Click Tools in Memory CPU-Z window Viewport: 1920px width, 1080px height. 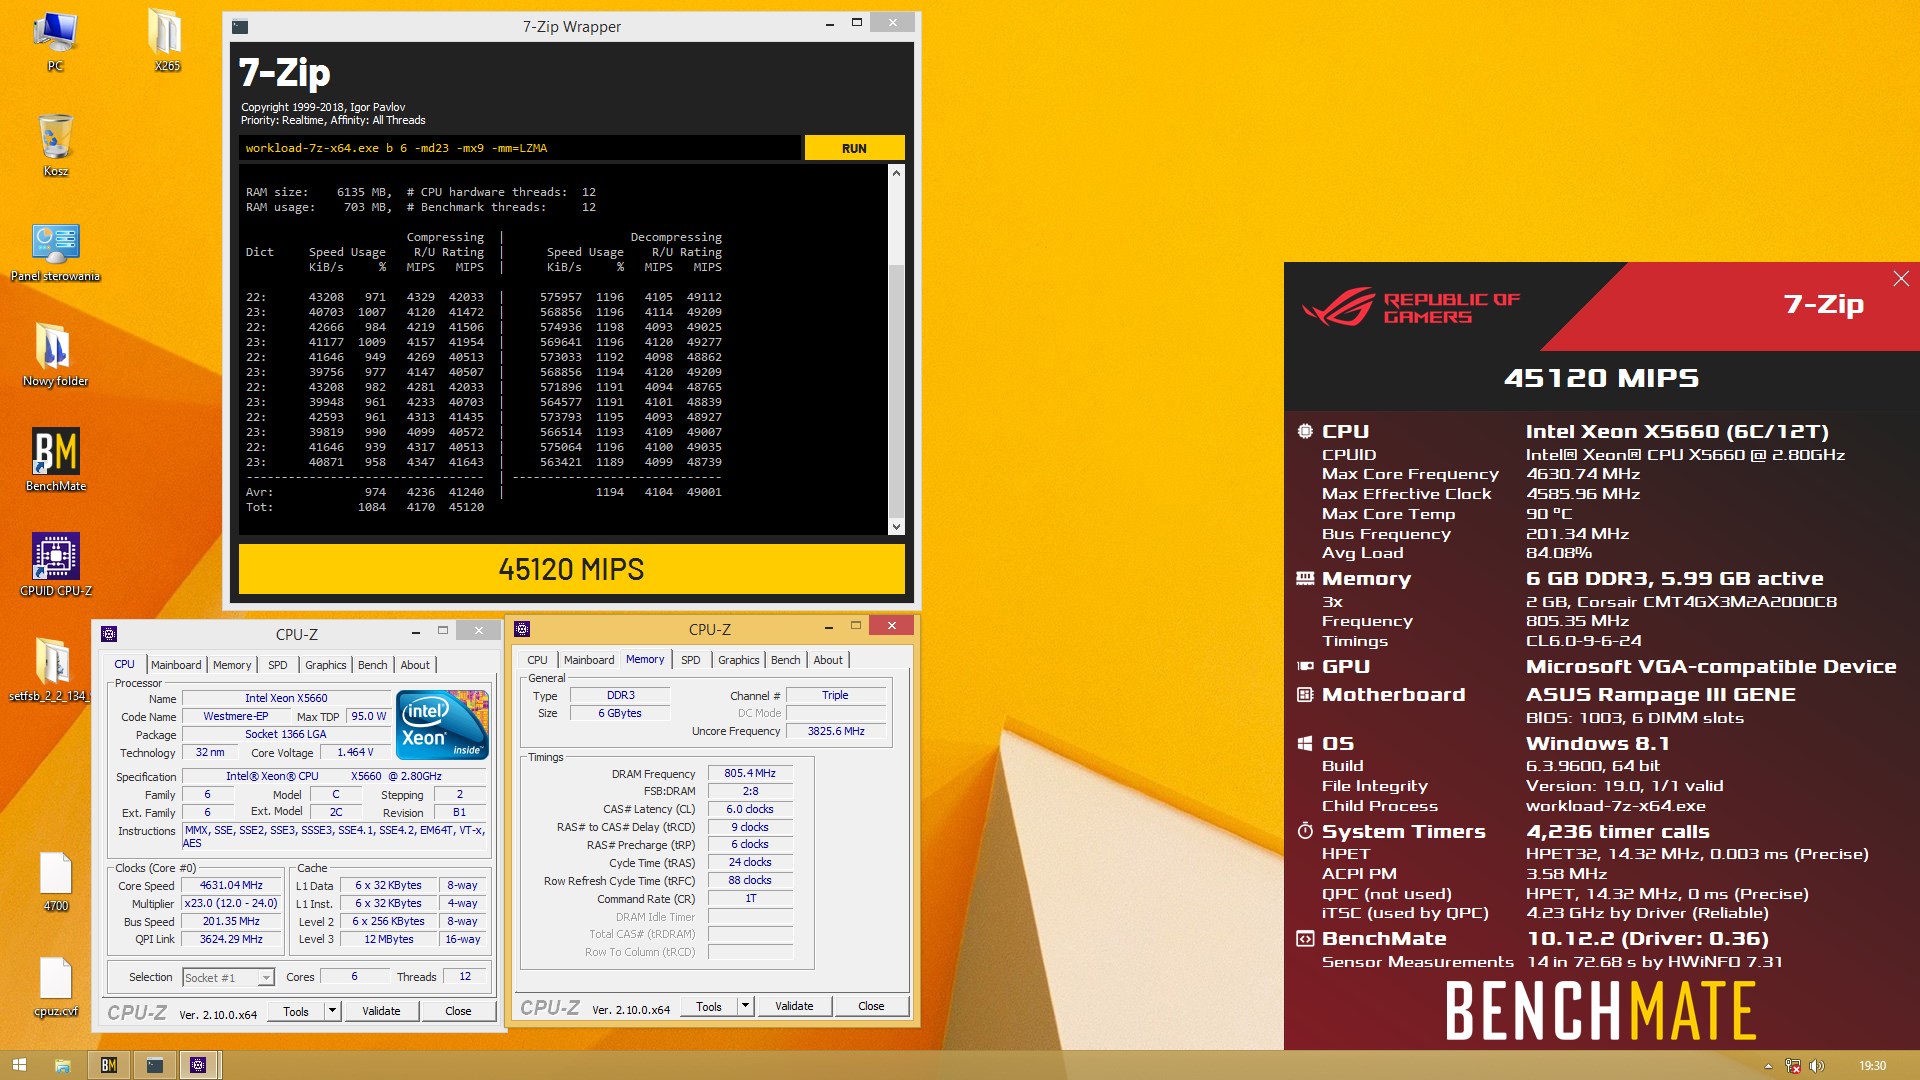pyautogui.click(x=709, y=1006)
